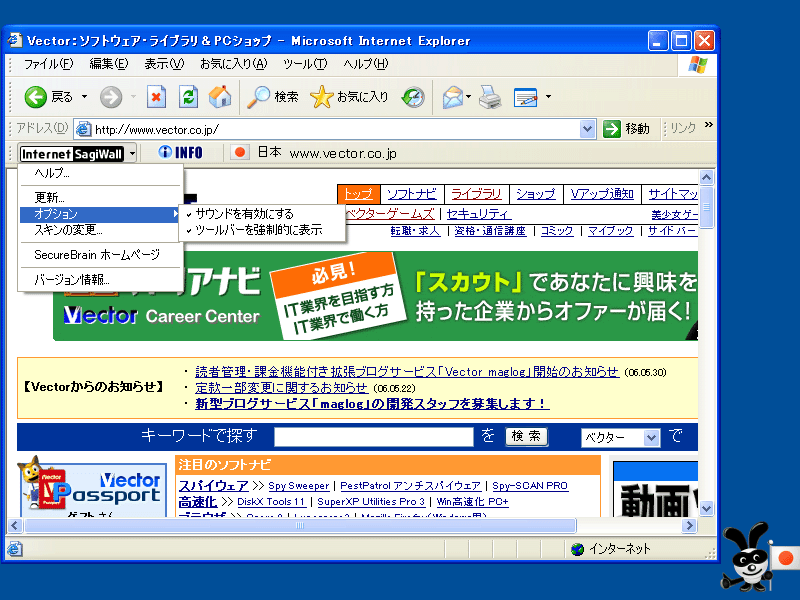Viewport: 800px width, 600px height.
Task: Select 'ヘルプ...' in SagiWall menu
Action: 101,173
